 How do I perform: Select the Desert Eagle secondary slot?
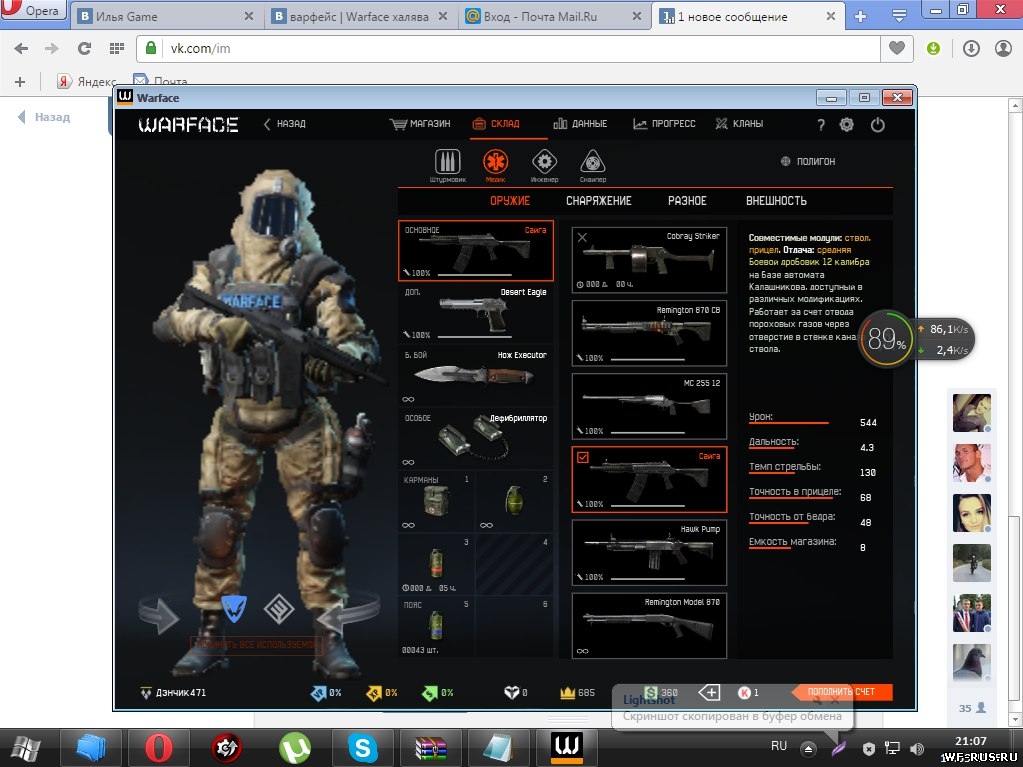(x=476, y=314)
